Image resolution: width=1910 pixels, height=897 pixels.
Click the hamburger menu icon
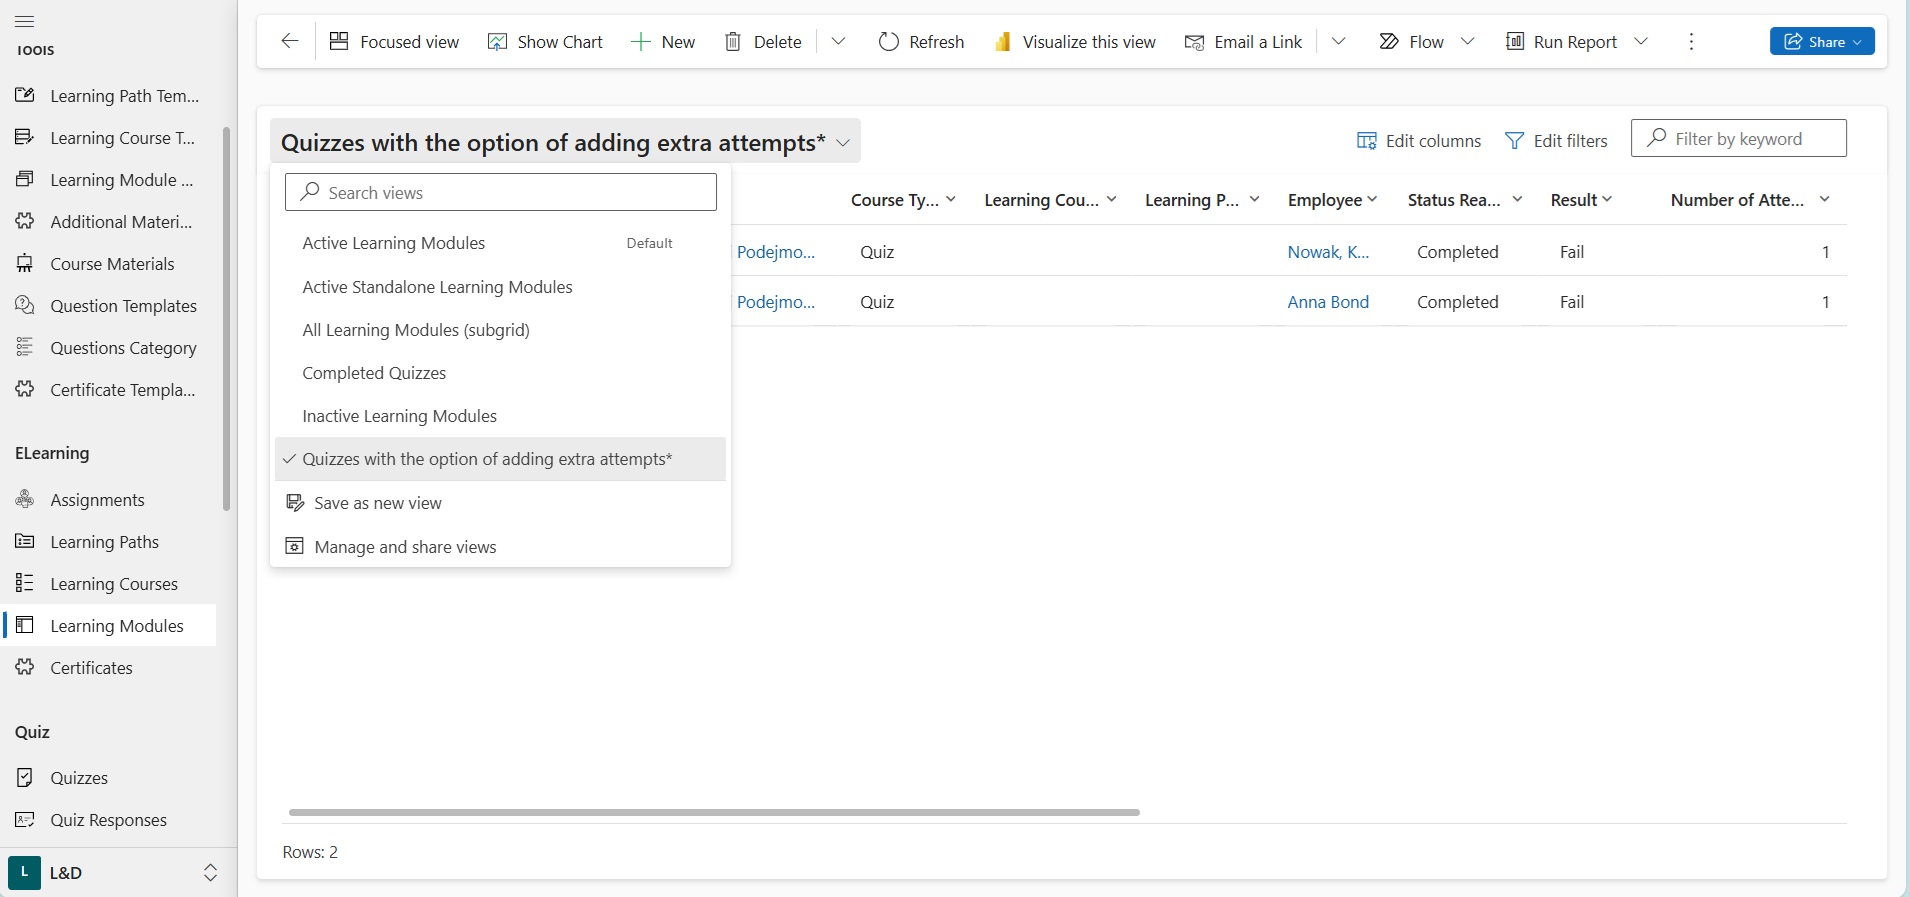[25, 21]
